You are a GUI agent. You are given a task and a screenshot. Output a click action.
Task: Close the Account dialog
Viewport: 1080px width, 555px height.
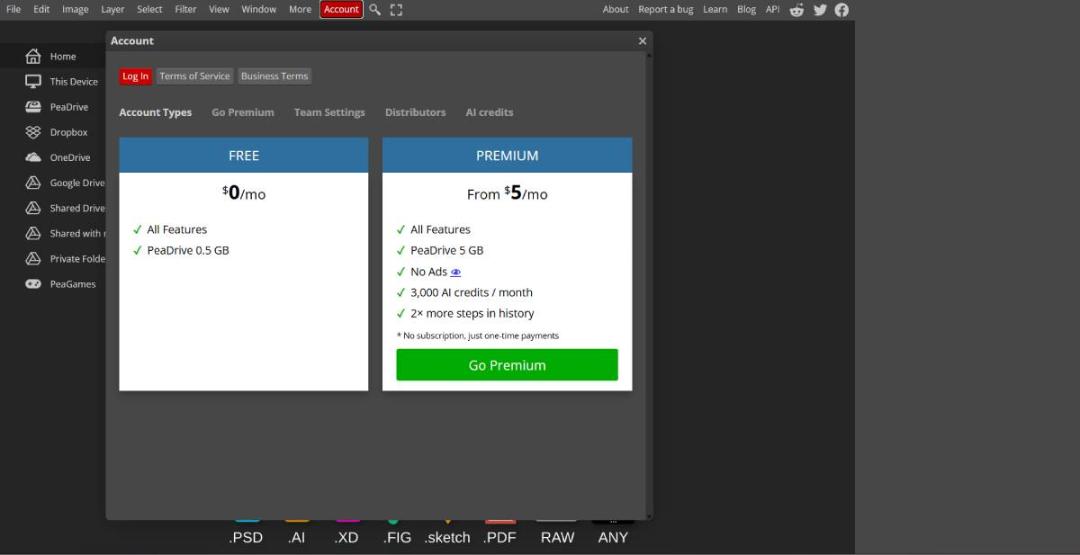pos(642,41)
